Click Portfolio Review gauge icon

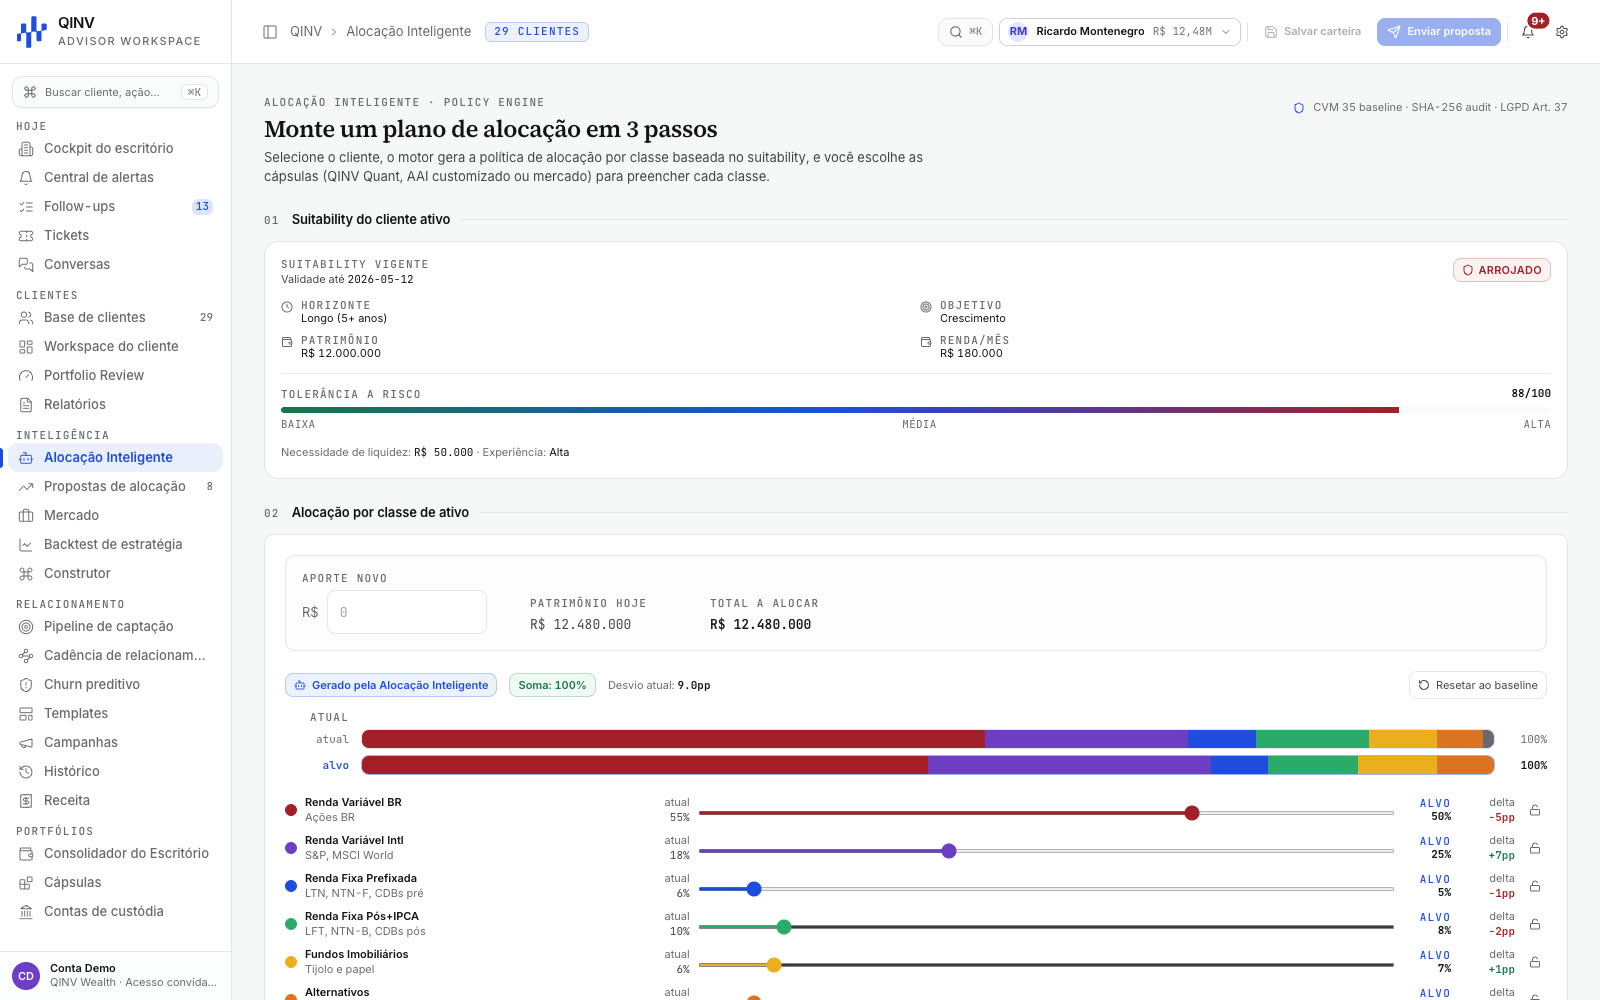[26, 375]
